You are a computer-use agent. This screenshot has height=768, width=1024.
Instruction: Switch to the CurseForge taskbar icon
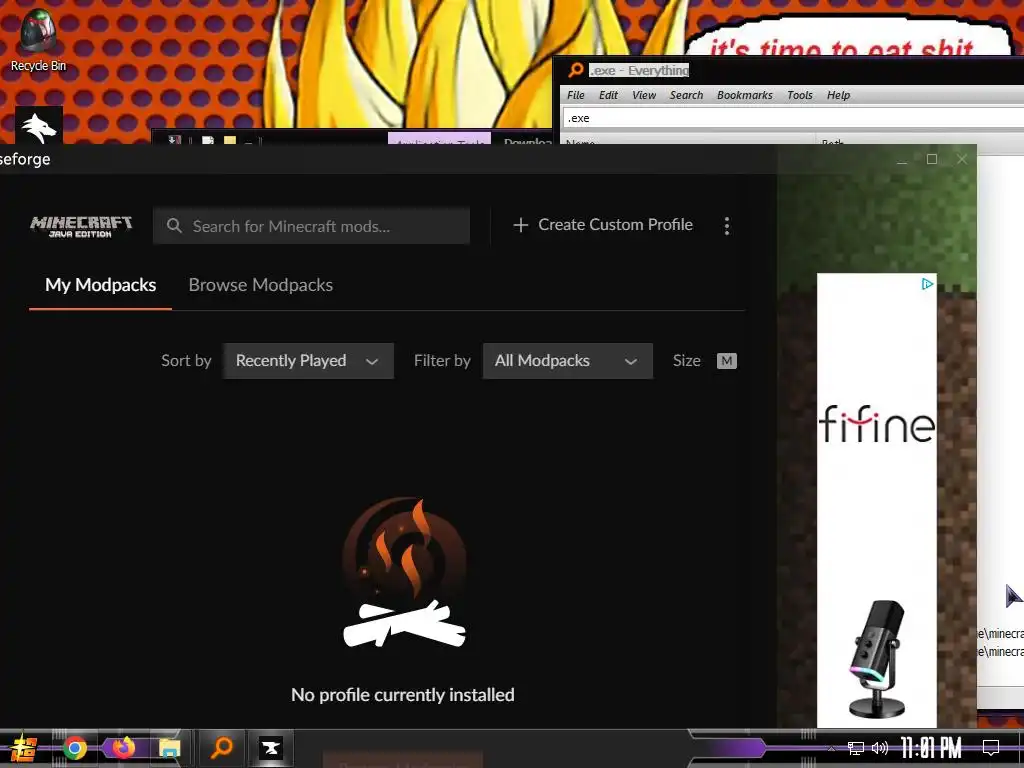tap(270, 748)
